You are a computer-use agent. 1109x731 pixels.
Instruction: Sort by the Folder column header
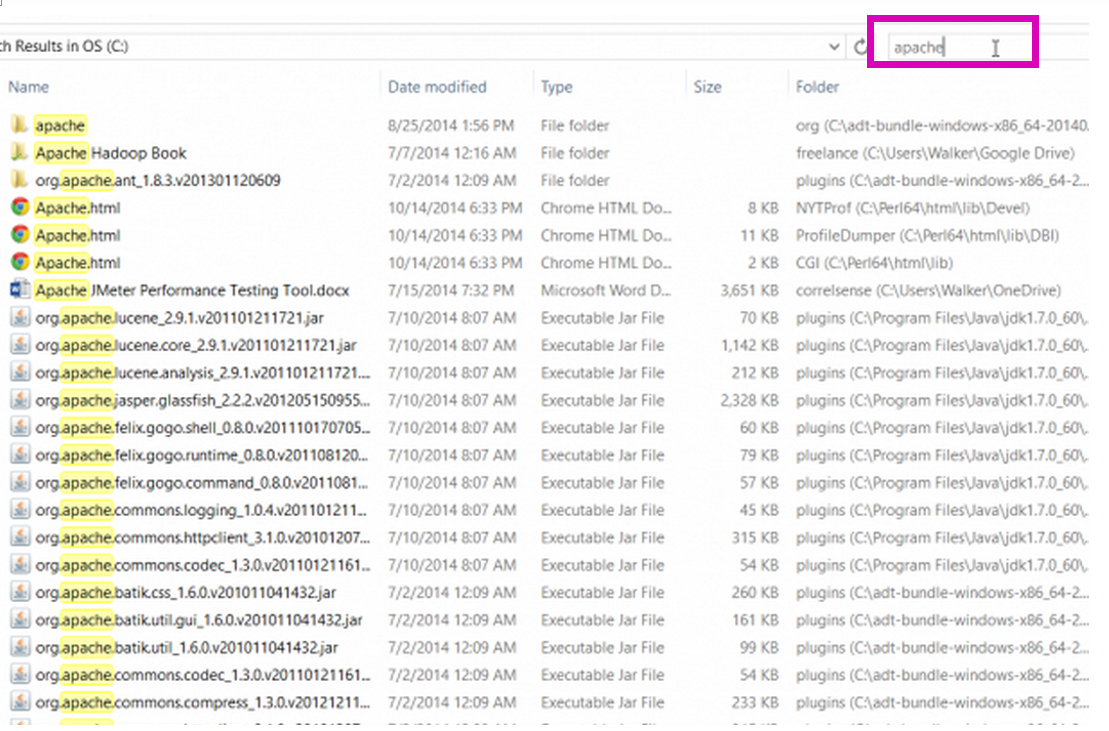click(817, 87)
